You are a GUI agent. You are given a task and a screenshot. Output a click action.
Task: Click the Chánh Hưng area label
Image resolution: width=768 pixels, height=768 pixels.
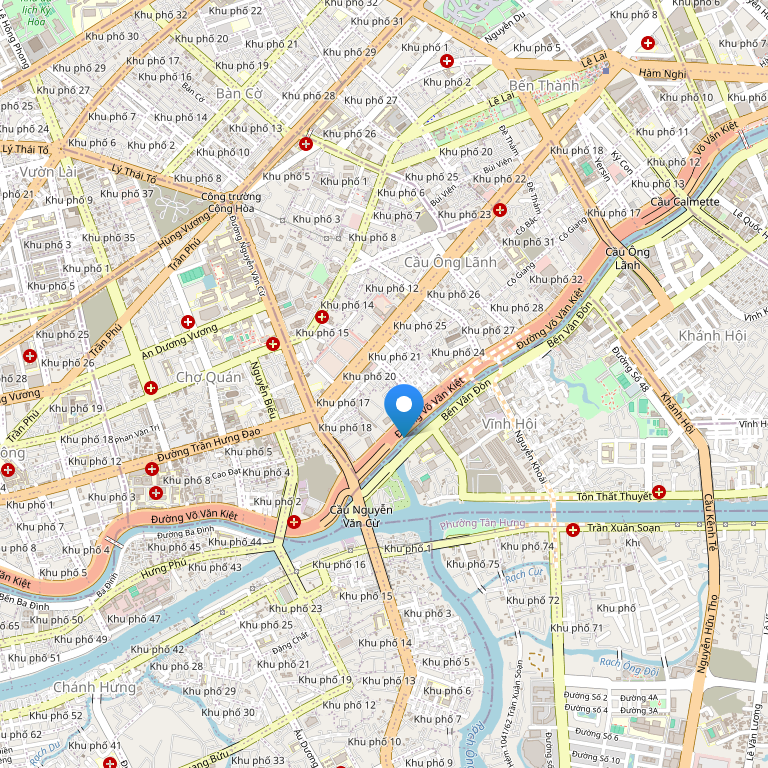click(x=95, y=687)
